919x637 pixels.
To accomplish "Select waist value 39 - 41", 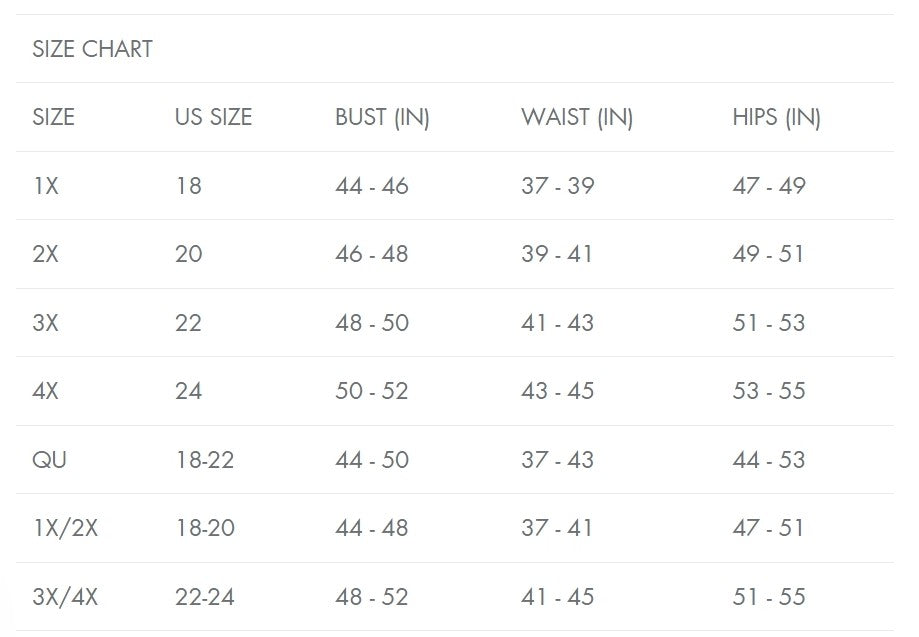I will [x=556, y=254].
